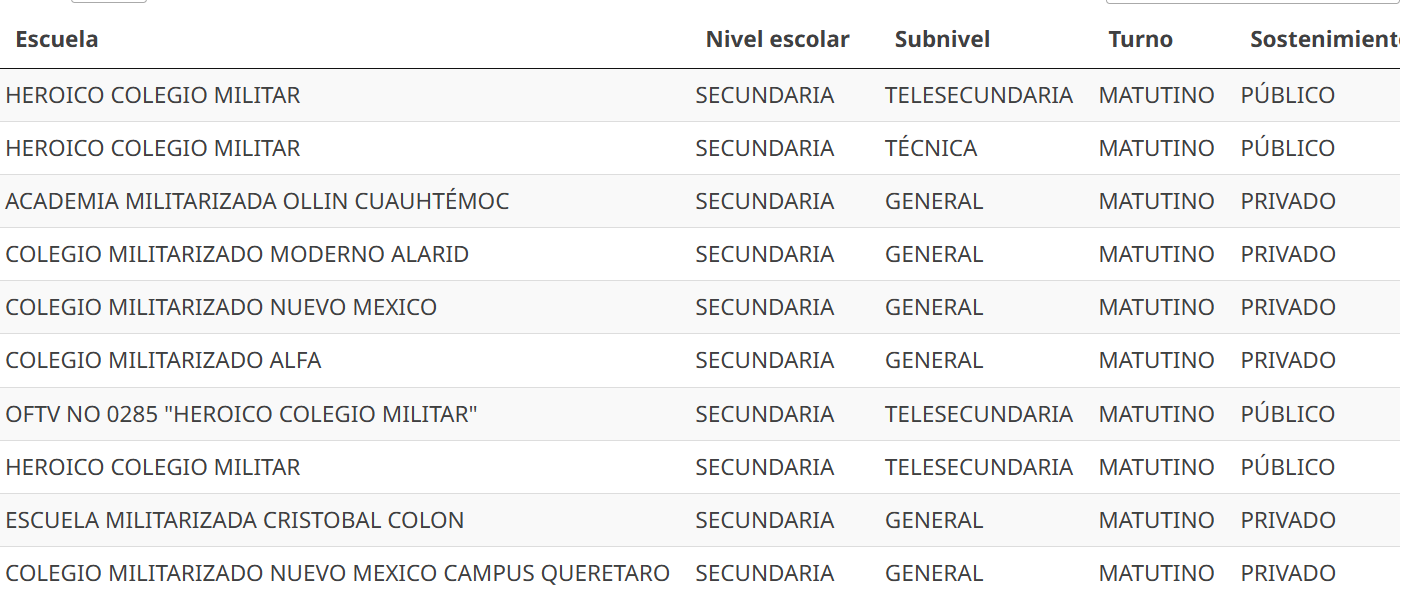Select COLEGIO MILITARIZADO MODERNO ALARID school name
The width and height of the screenshot is (1402, 592).
(x=237, y=254)
